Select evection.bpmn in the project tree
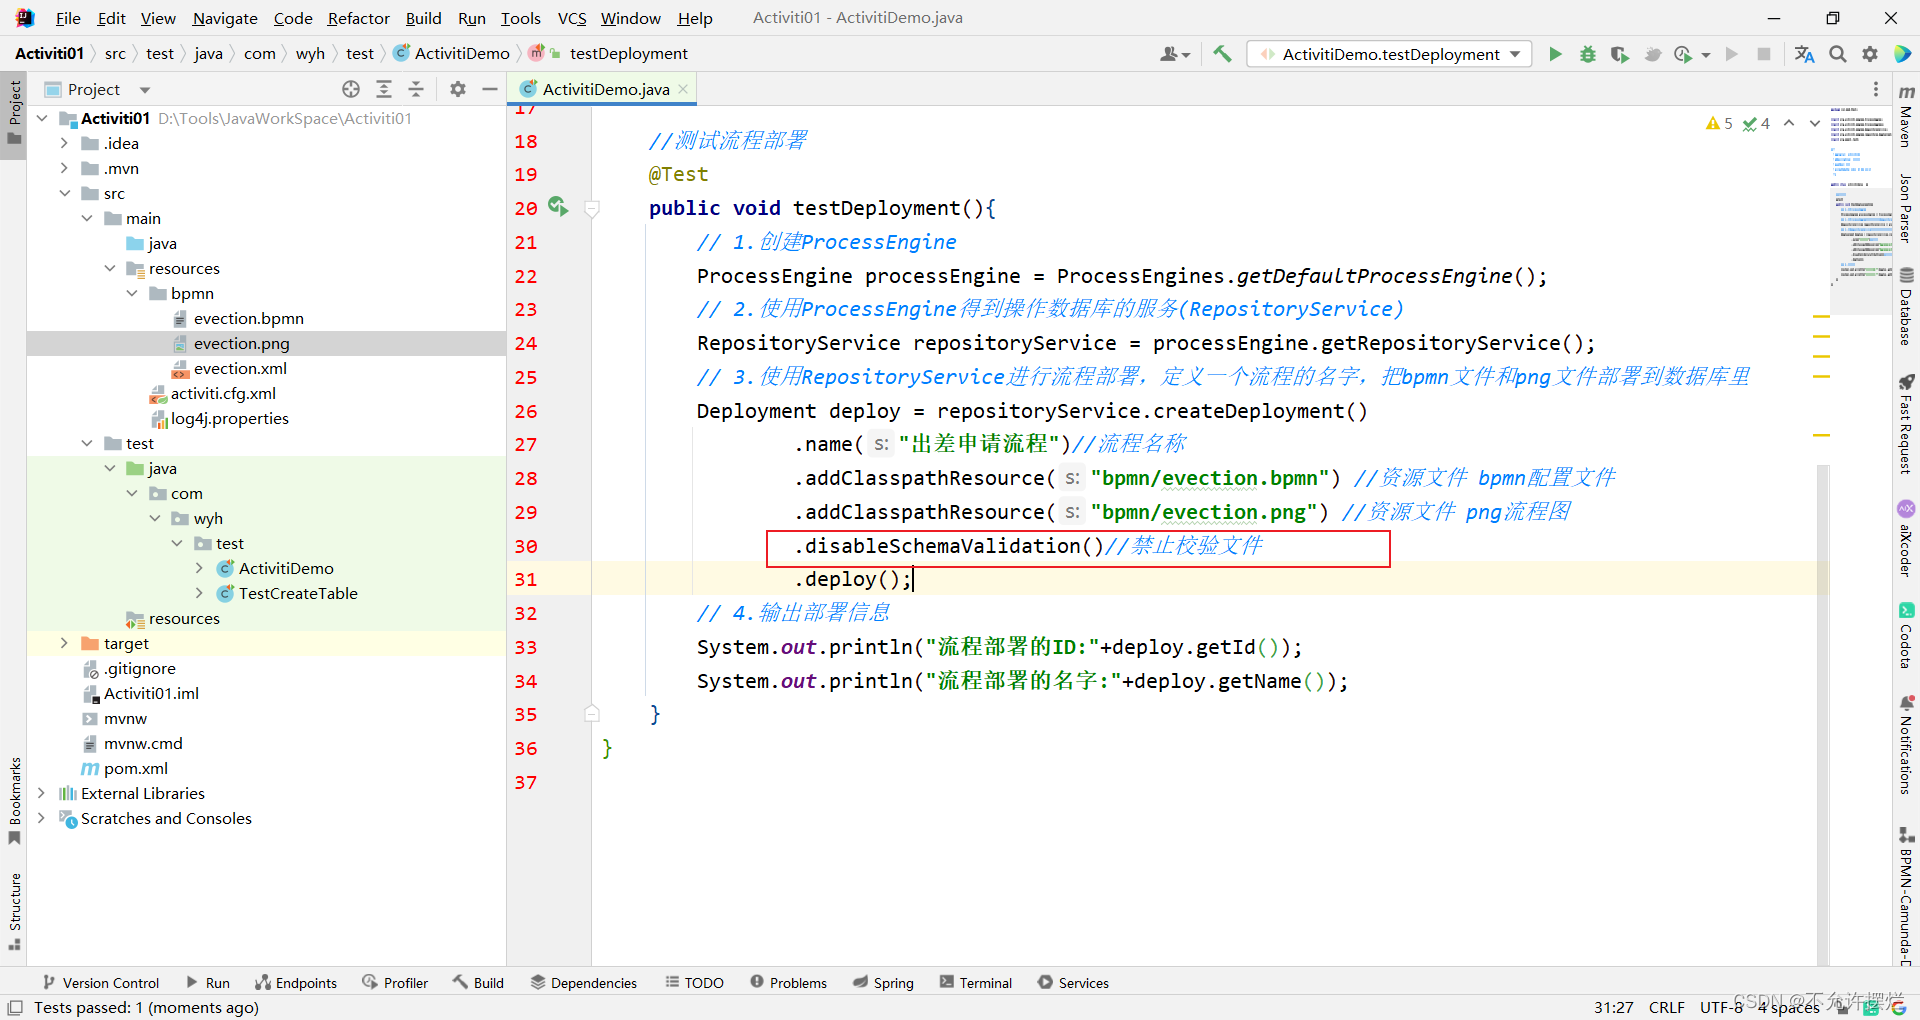1920x1020 pixels. tap(248, 318)
